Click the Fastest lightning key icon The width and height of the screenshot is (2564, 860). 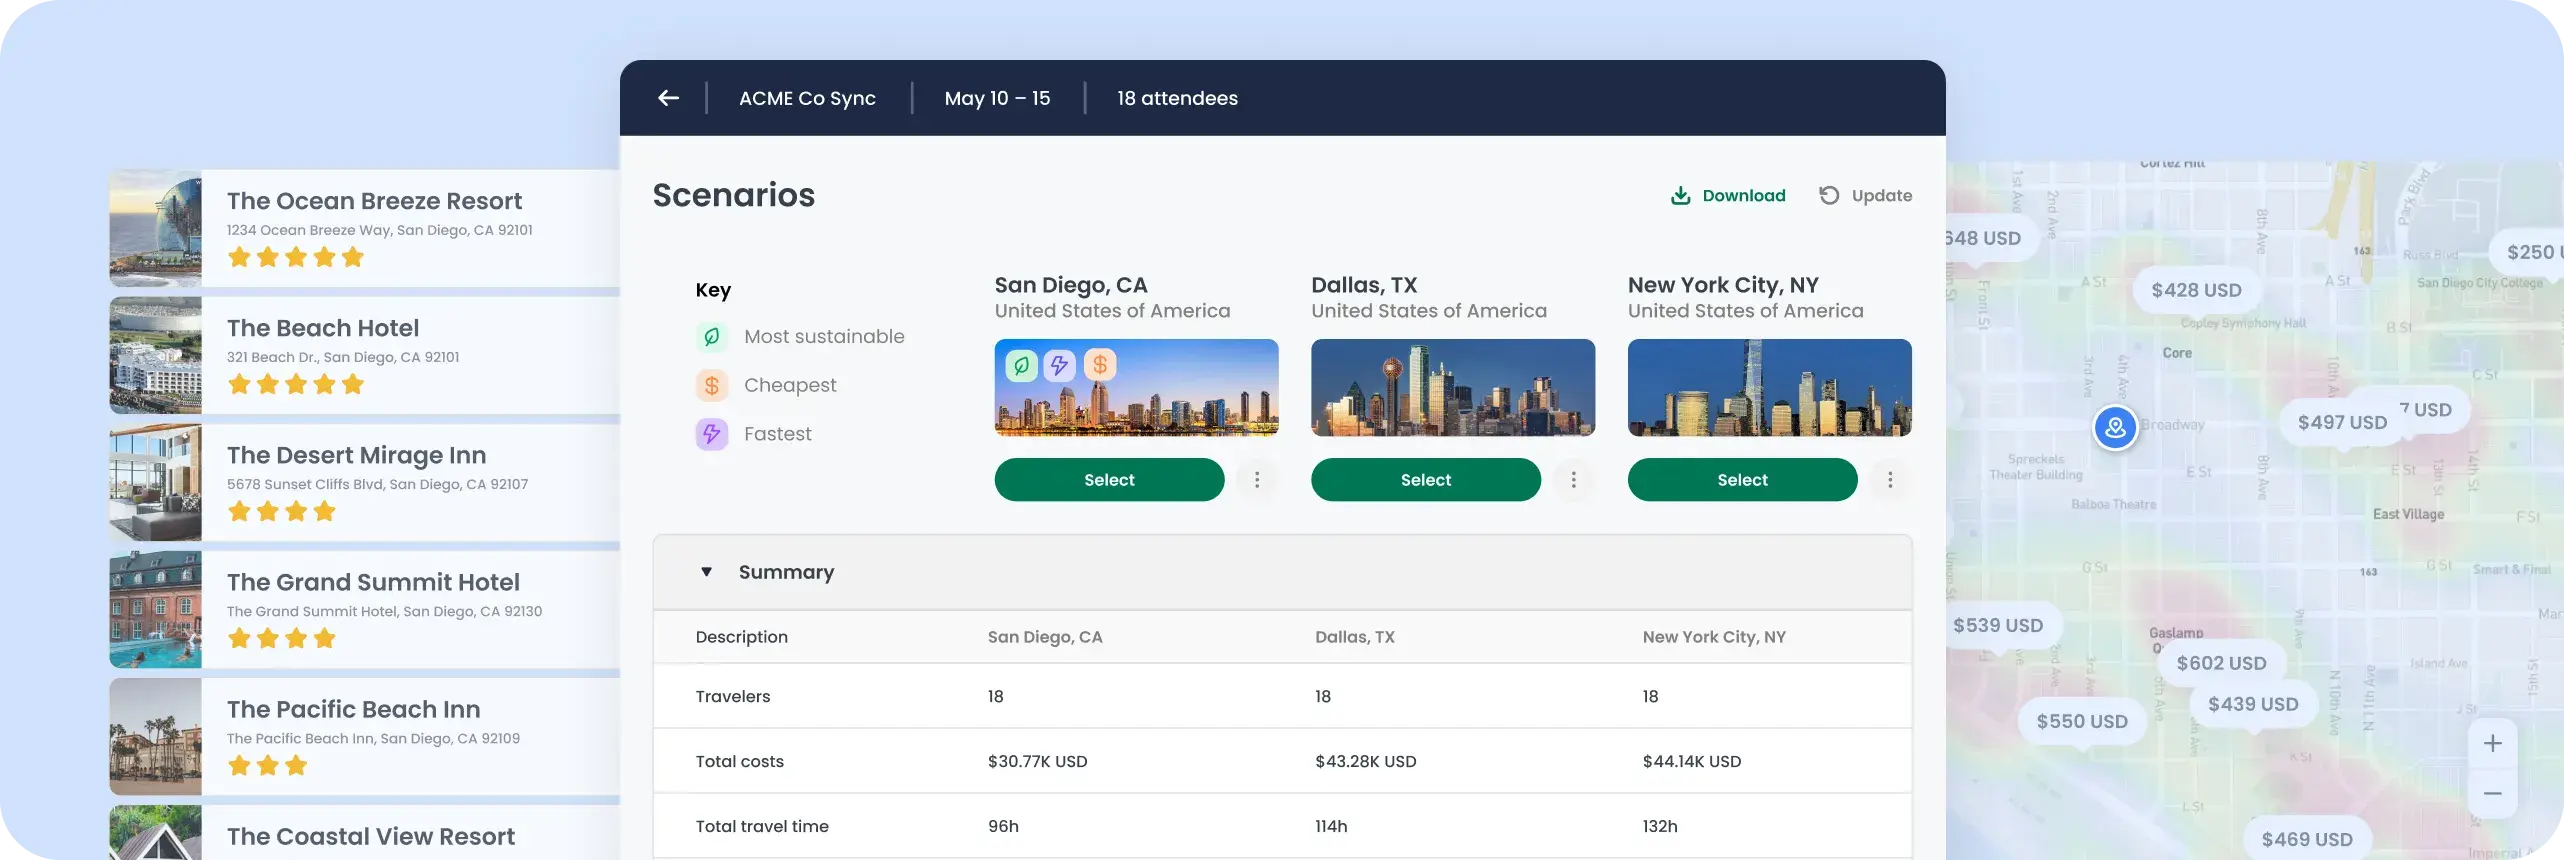point(712,434)
